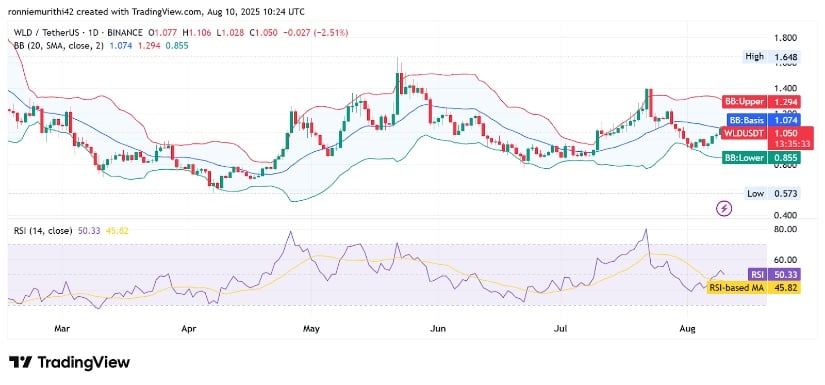Click the May date label on time axis
Image resolution: width=825 pixels, height=385 pixels.
pyautogui.click(x=311, y=329)
